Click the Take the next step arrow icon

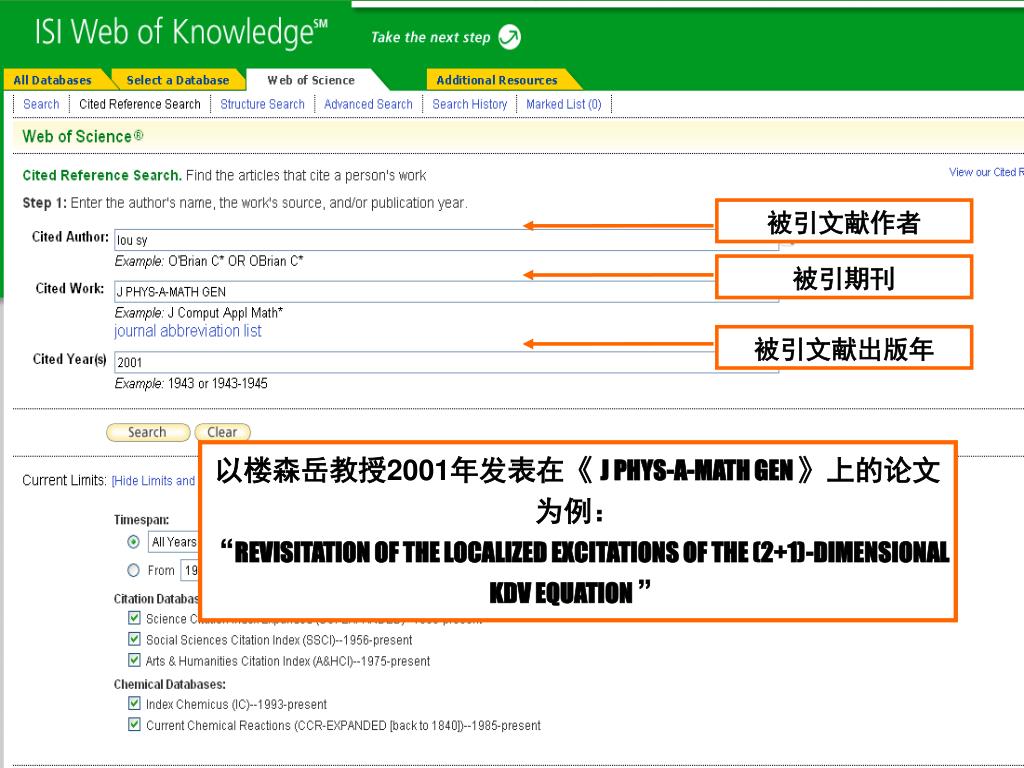click(509, 37)
